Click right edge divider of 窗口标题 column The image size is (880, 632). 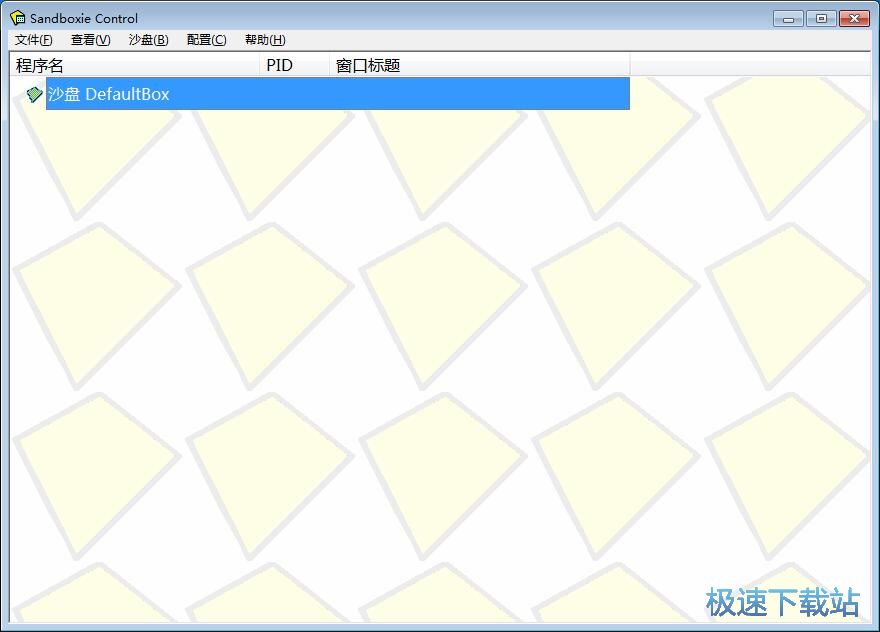click(x=630, y=66)
